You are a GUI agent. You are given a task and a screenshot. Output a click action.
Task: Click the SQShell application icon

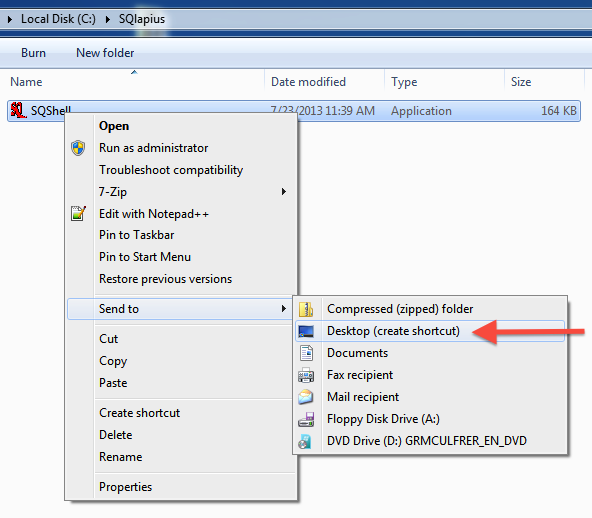click(x=18, y=110)
